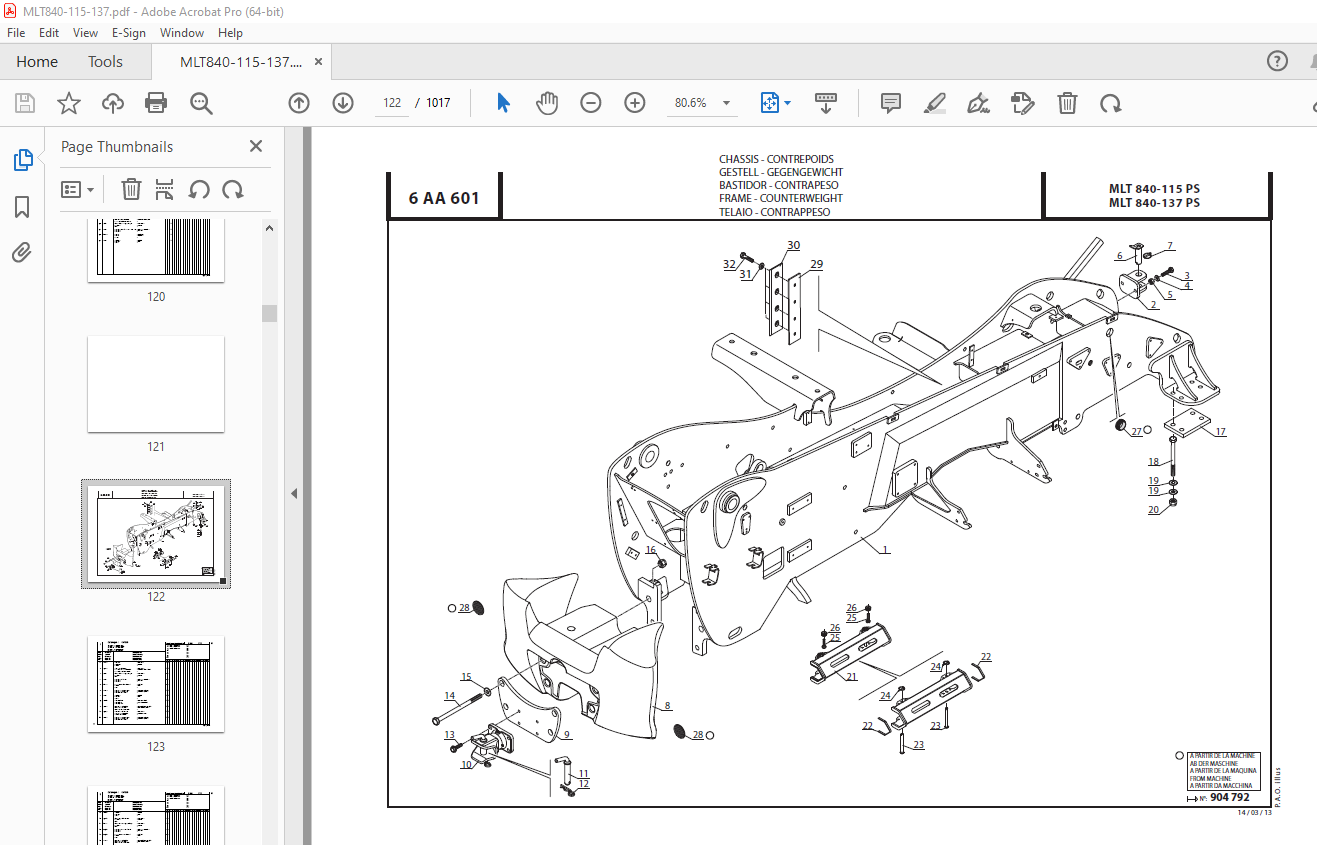Click the thumbnails panel scrollbar handle

[x=269, y=313]
